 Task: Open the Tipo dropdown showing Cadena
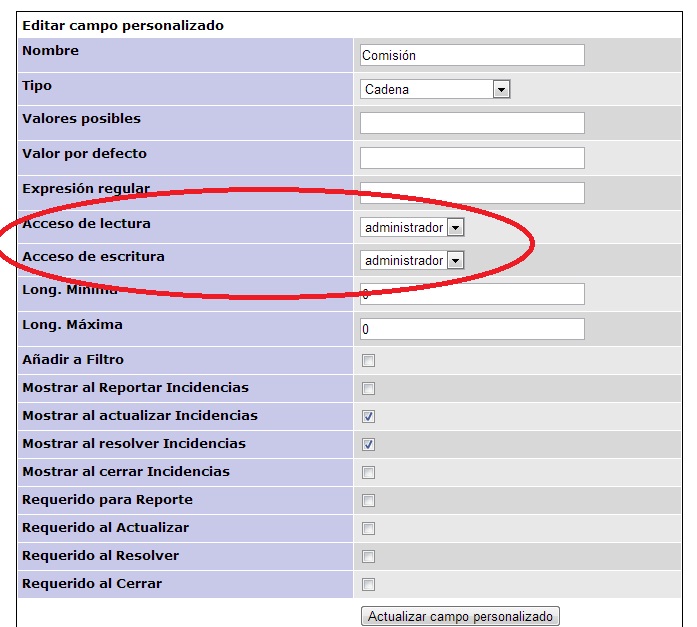435,89
